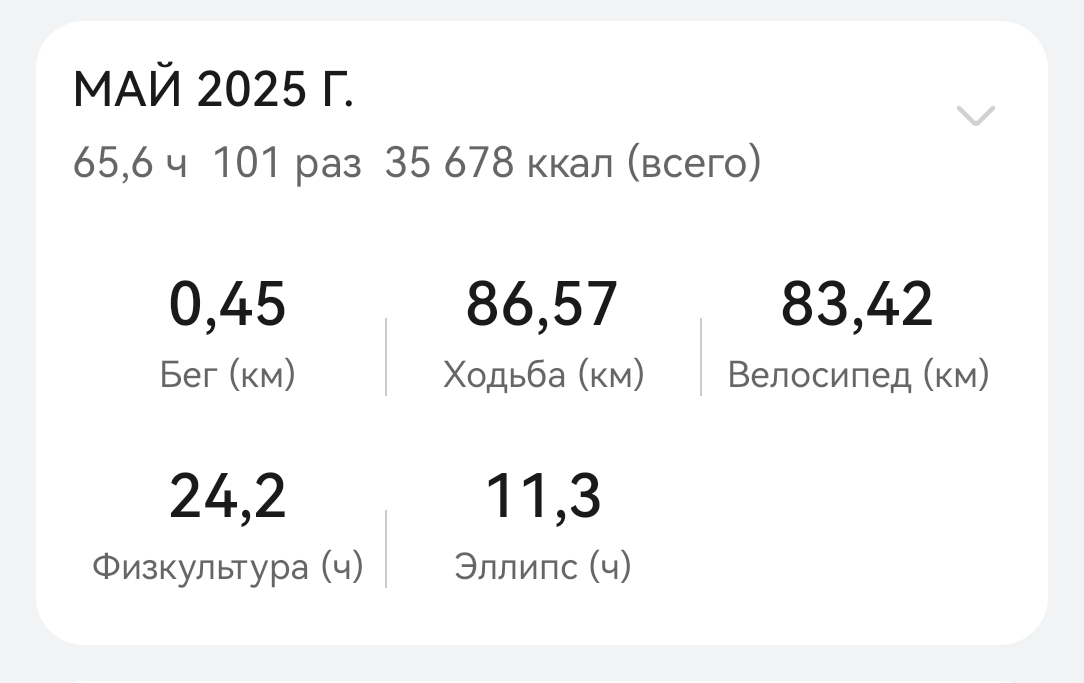
Task: Tap the next card's top edge below
Action: [542, 681]
